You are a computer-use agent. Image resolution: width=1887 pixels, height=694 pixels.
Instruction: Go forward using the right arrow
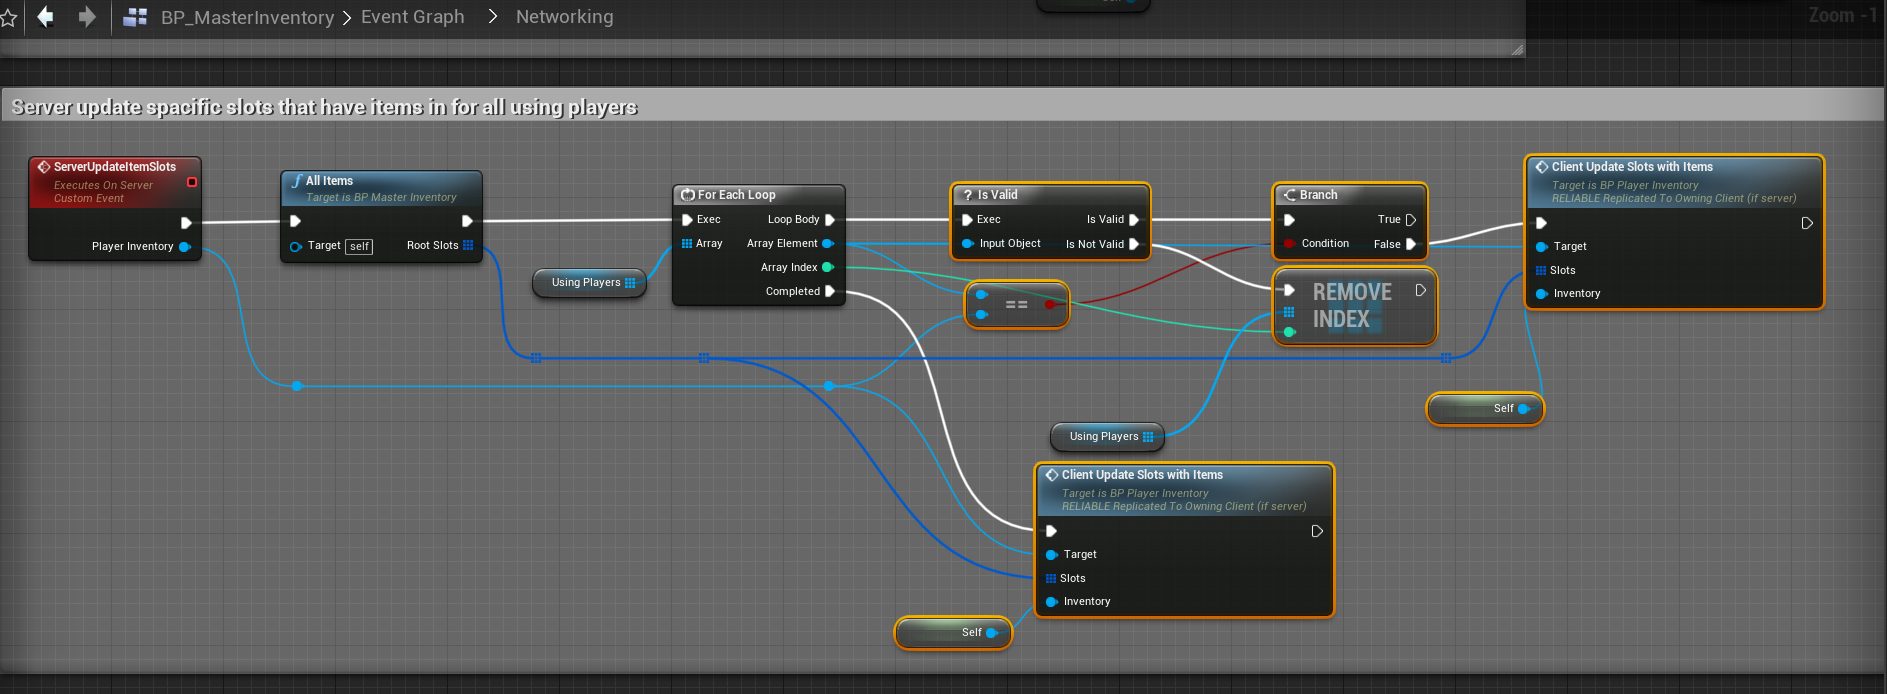[x=87, y=17]
